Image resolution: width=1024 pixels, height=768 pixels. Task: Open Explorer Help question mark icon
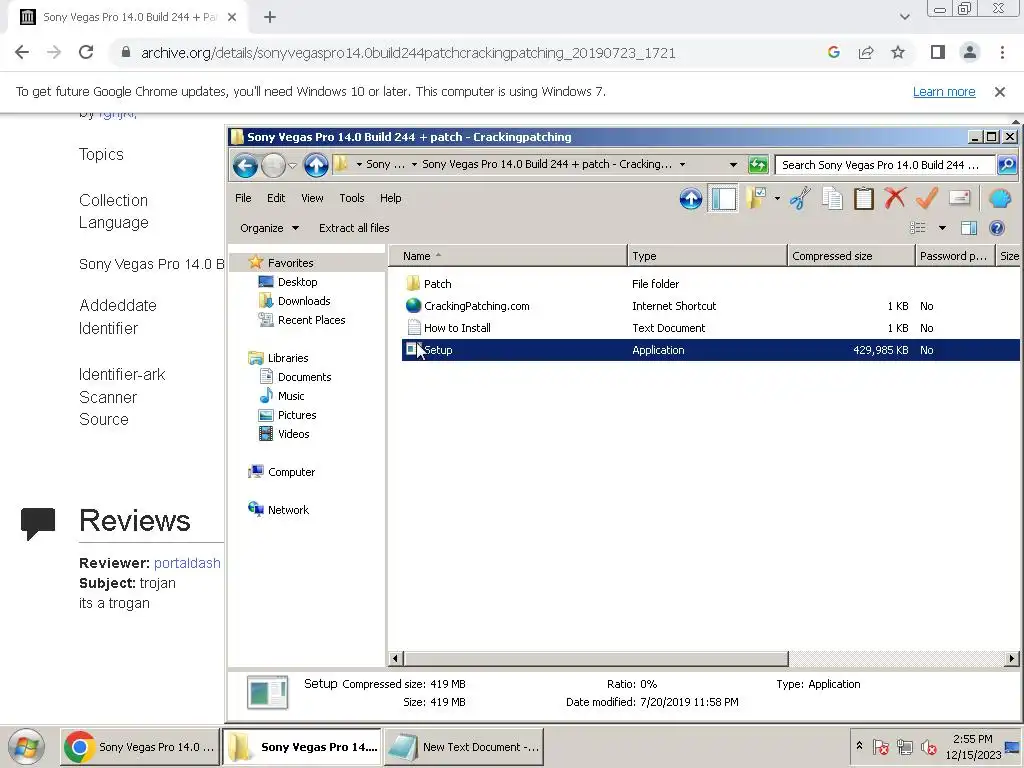point(997,228)
